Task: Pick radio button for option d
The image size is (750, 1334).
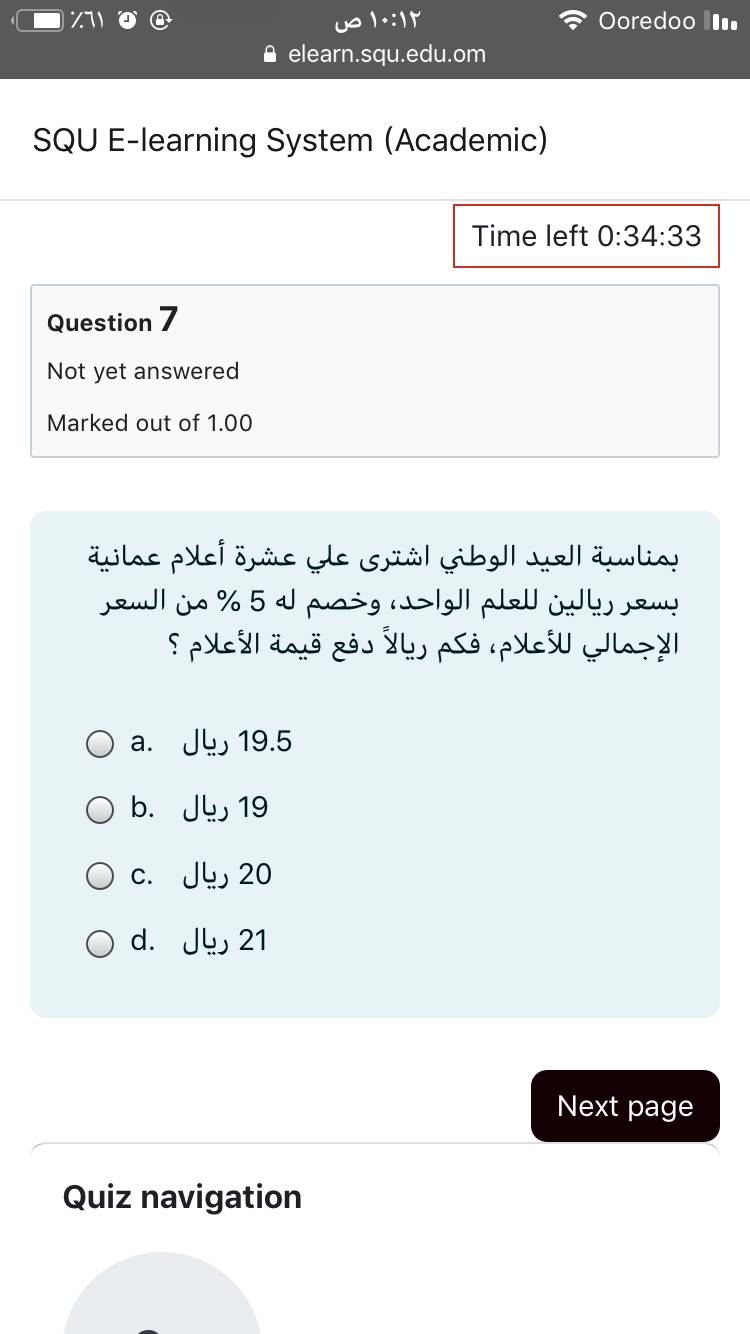Action: pyautogui.click(x=100, y=943)
